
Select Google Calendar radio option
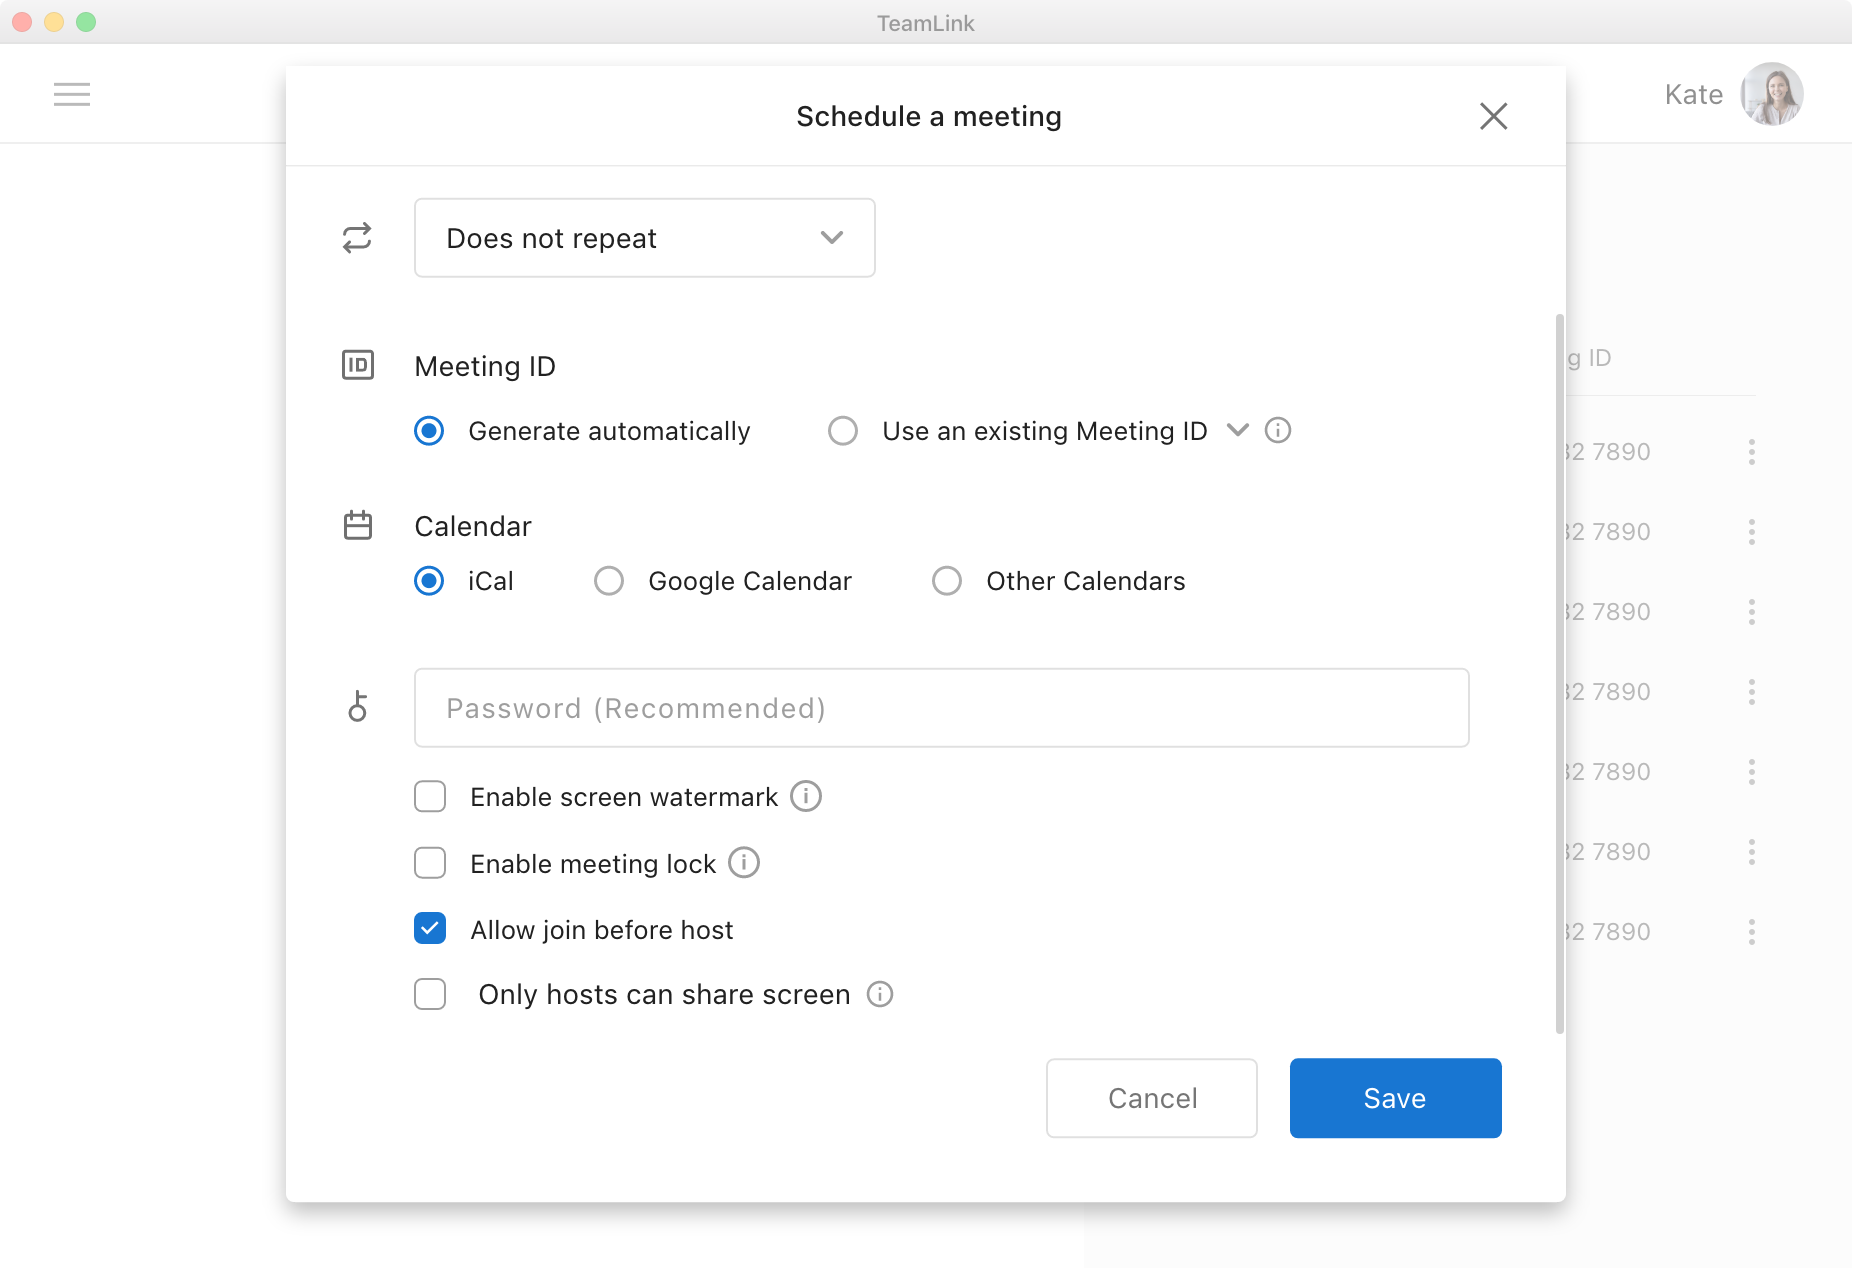[609, 581]
